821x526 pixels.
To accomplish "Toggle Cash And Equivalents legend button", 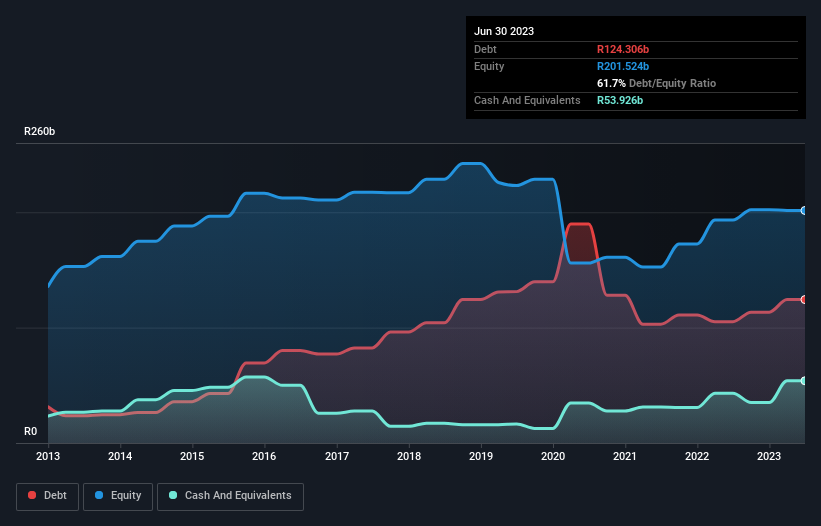I will click(x=230, y=496).
